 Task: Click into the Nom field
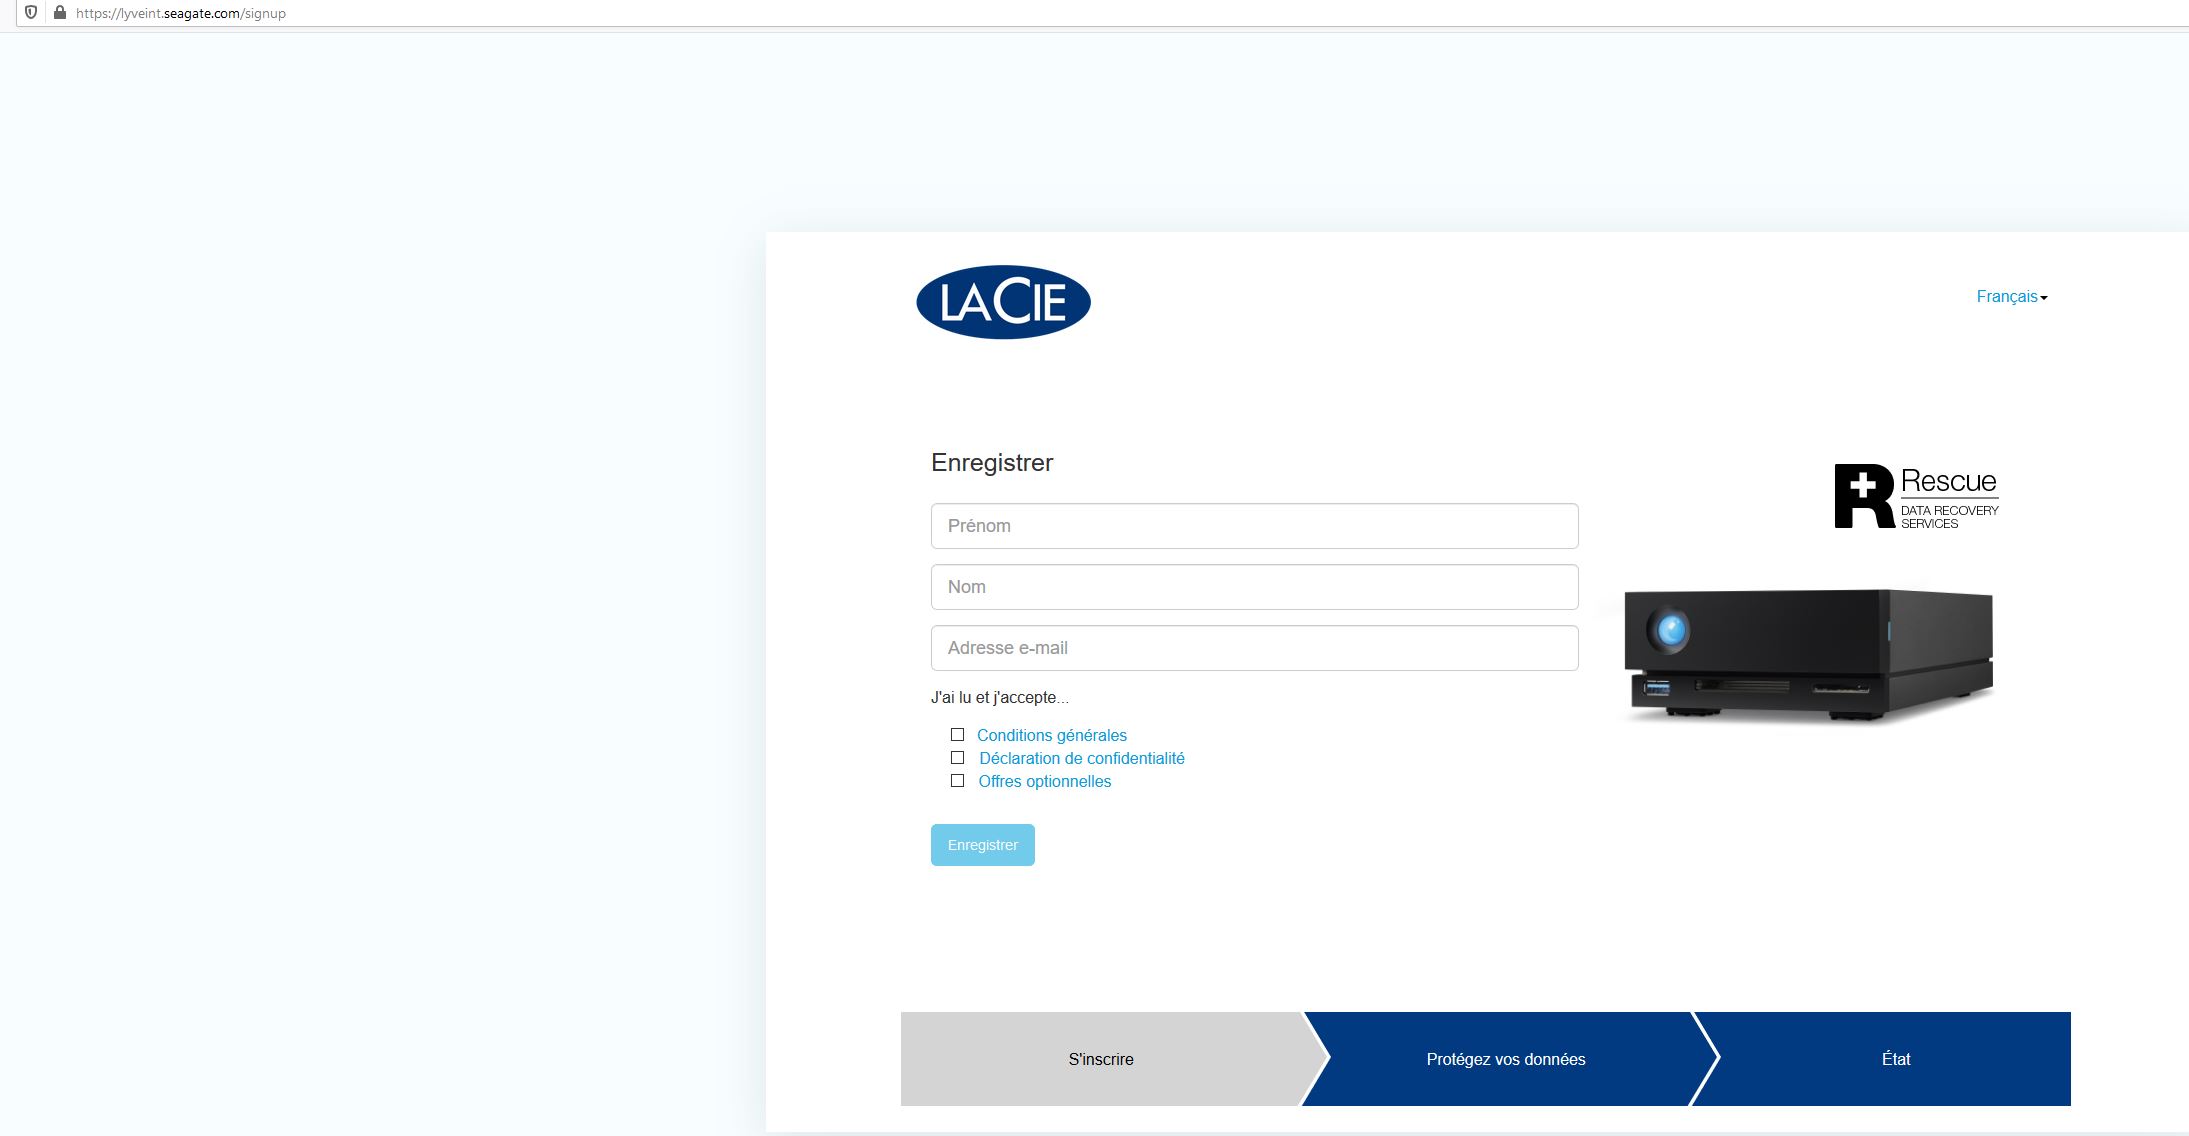point(1254,587)
